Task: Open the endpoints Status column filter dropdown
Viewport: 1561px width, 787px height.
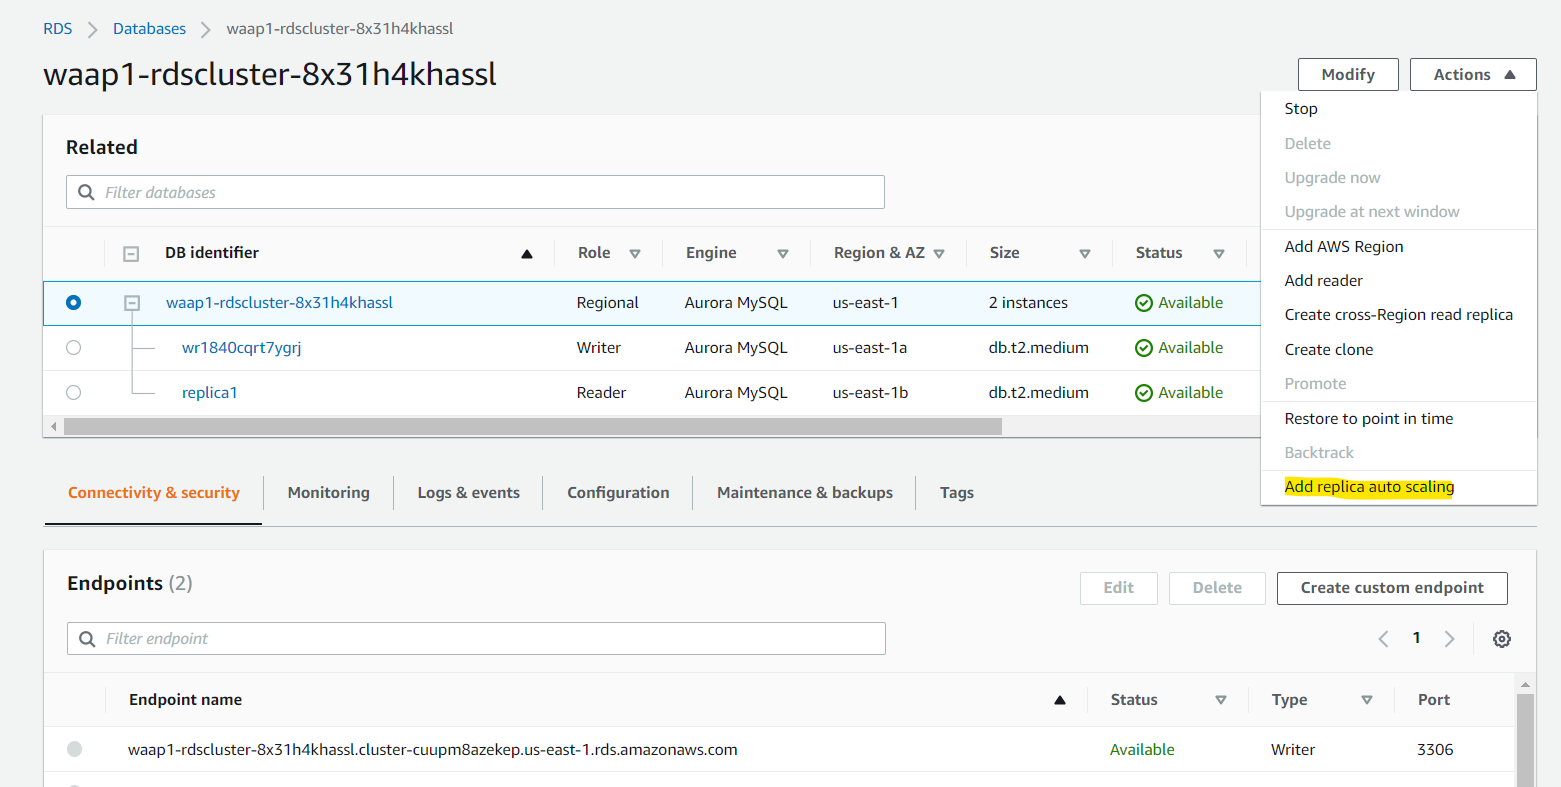Action: 1221,700
